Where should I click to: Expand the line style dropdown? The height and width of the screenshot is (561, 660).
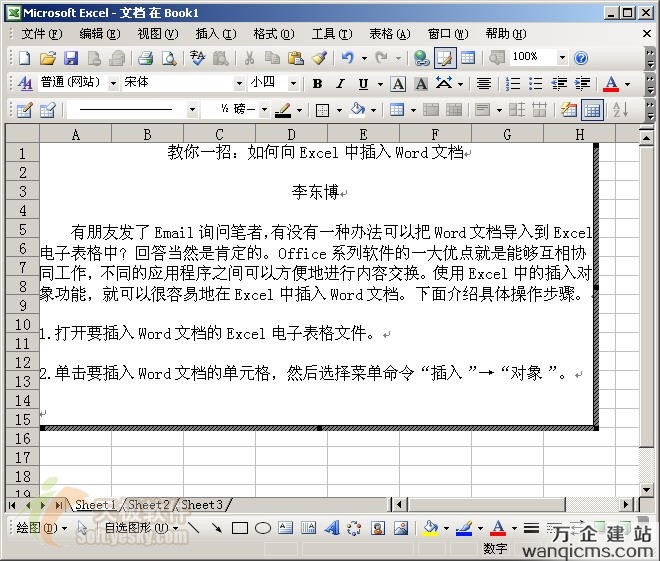(x=192, y=110)
